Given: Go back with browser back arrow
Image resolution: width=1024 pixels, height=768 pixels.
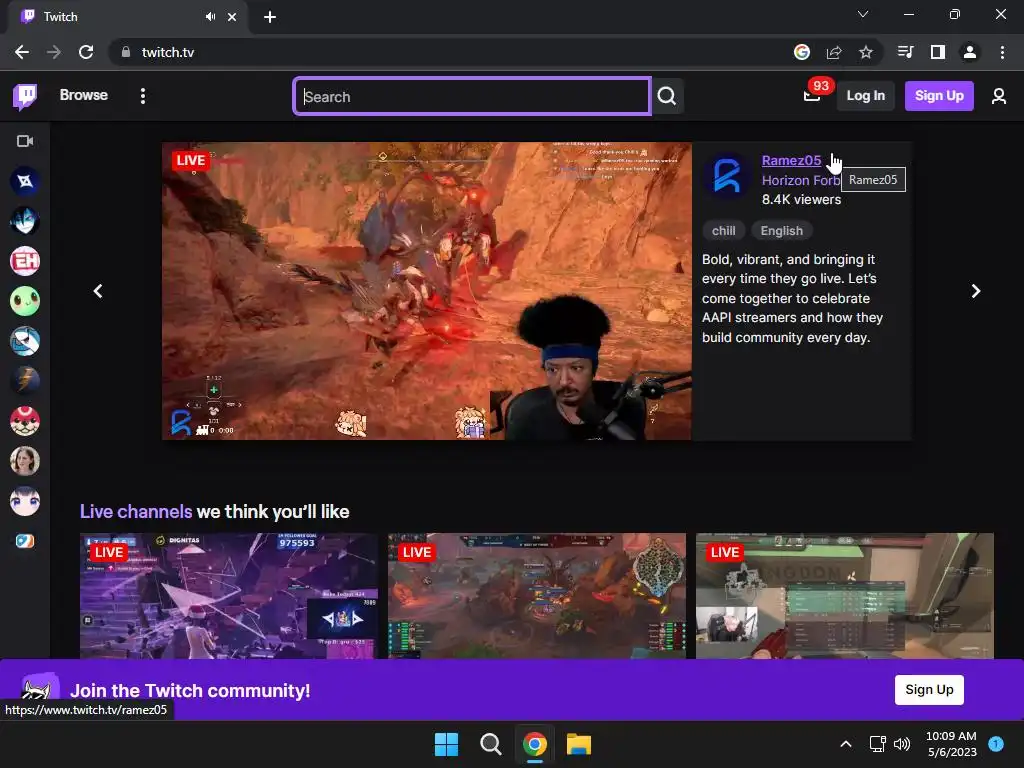Looking at the screenshot, I should click(22, 52).
